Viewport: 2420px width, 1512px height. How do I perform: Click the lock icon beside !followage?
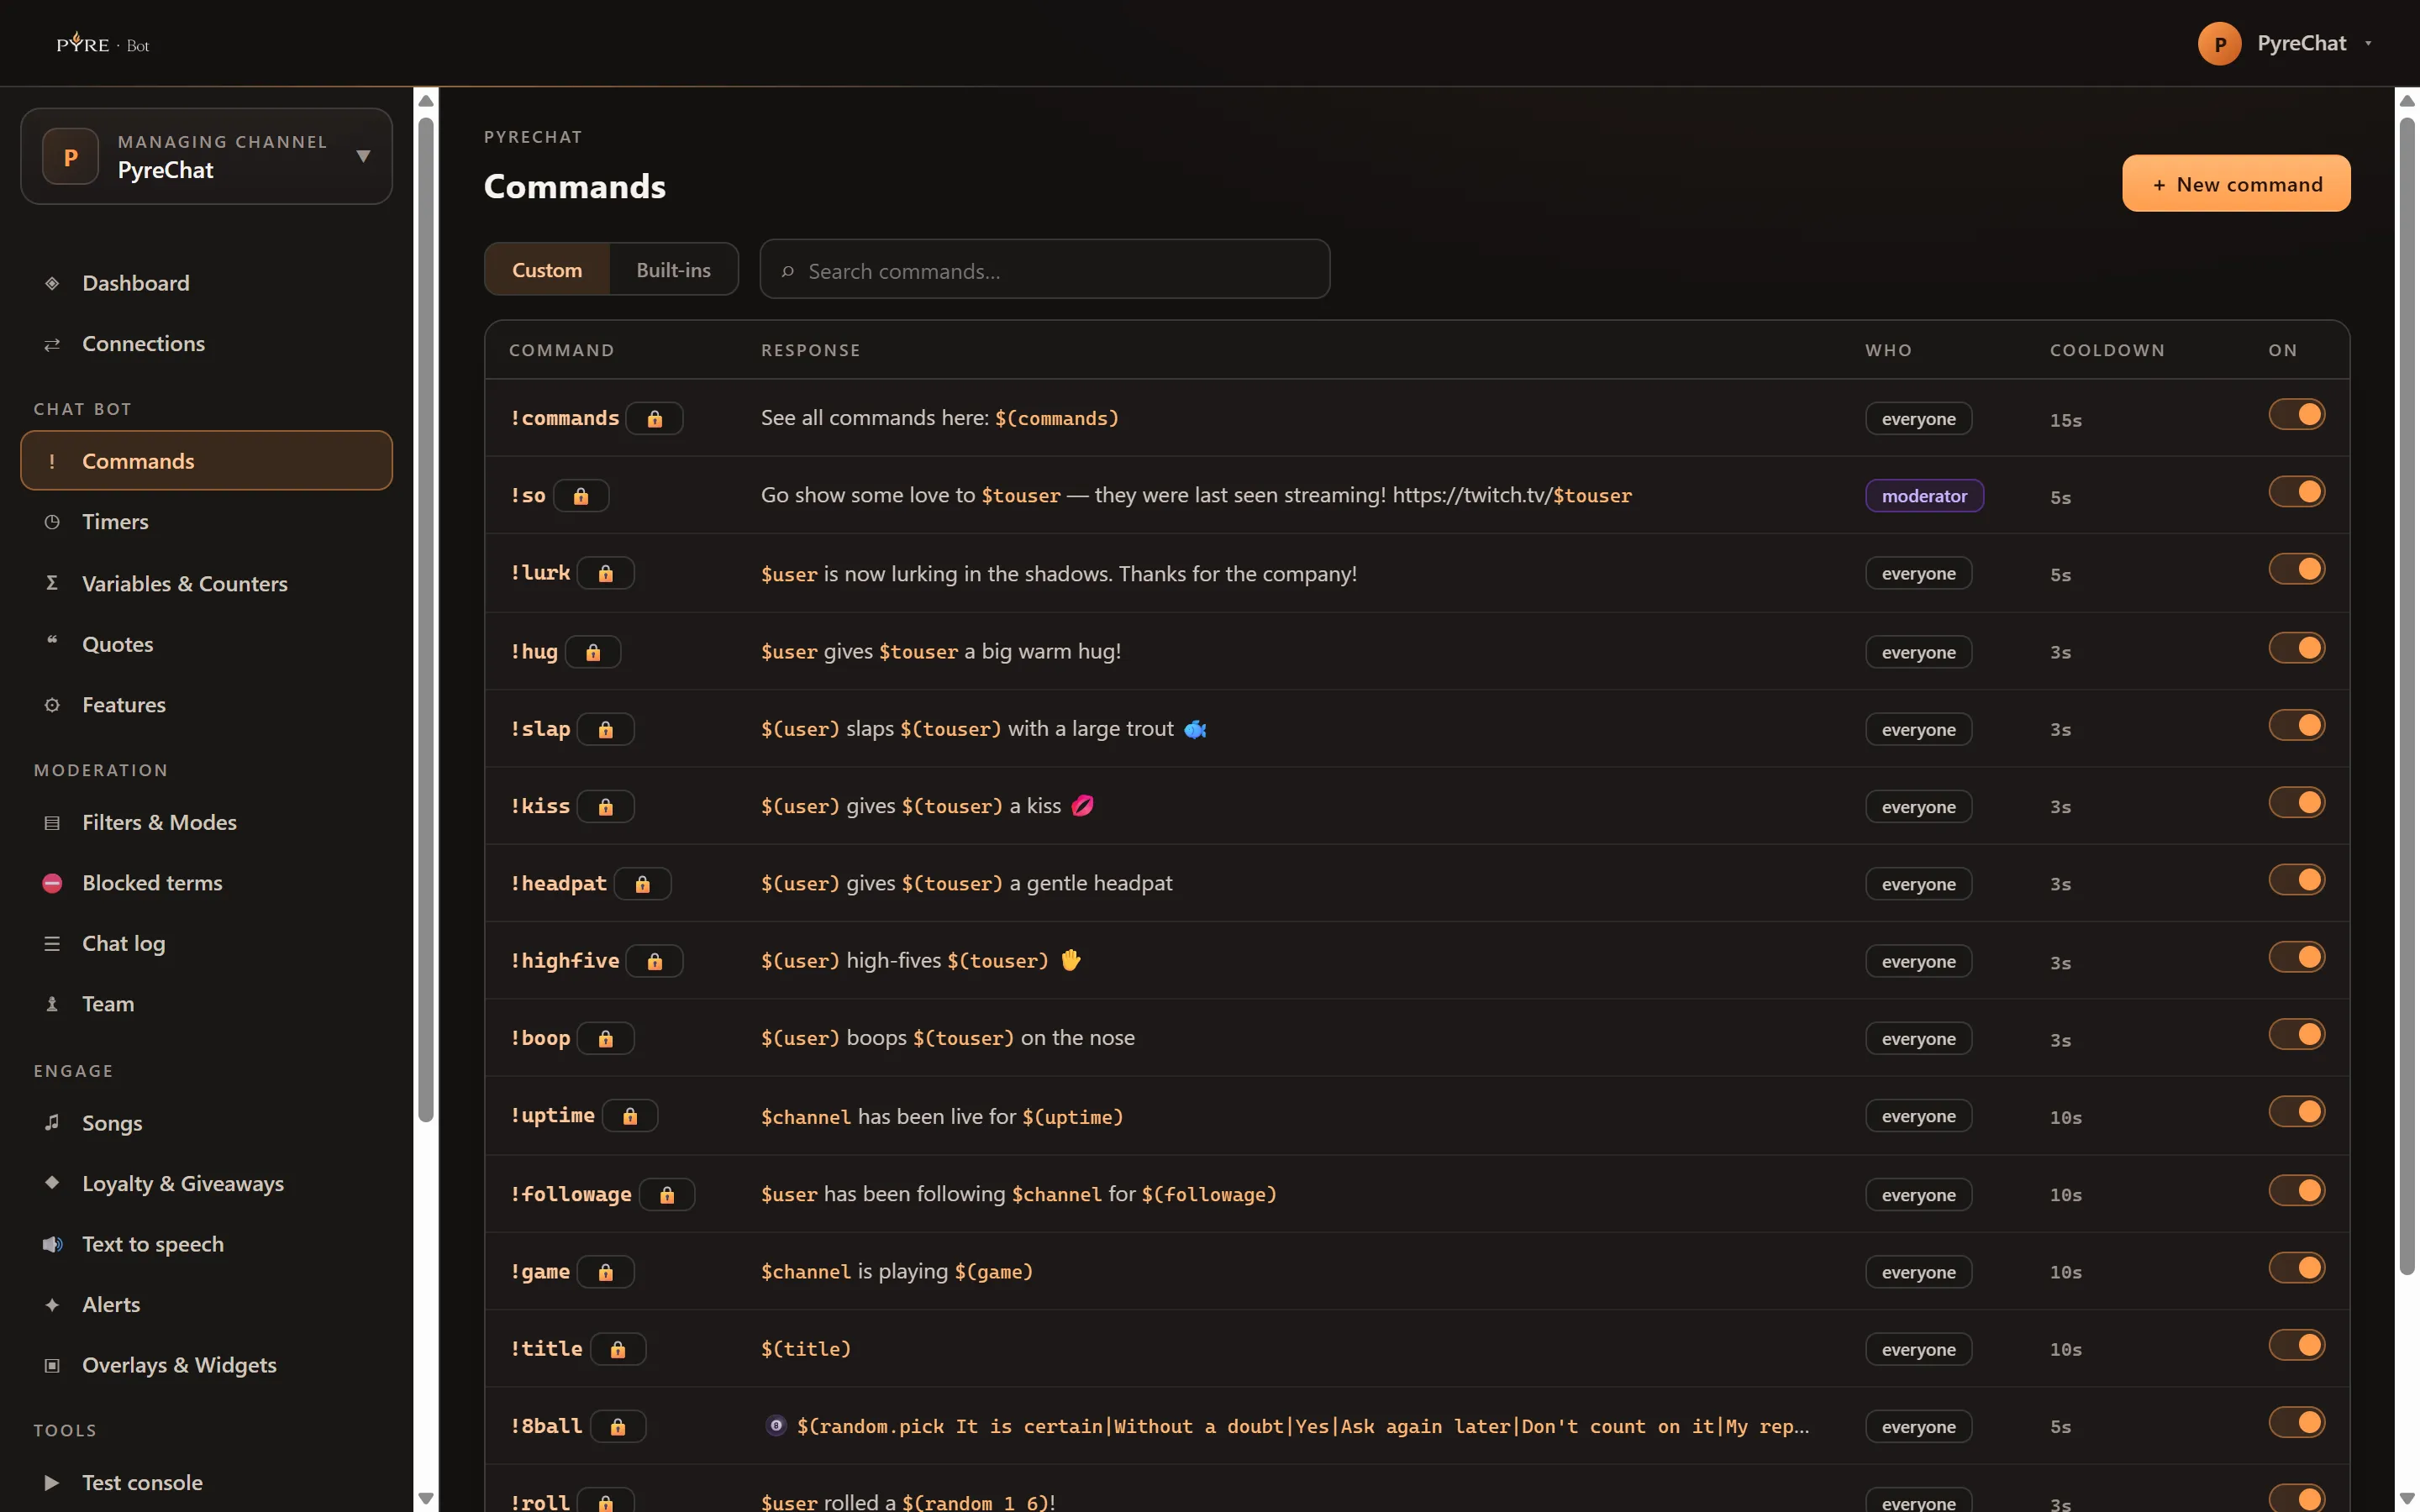pyautogui.click(x=667, y=1195)
